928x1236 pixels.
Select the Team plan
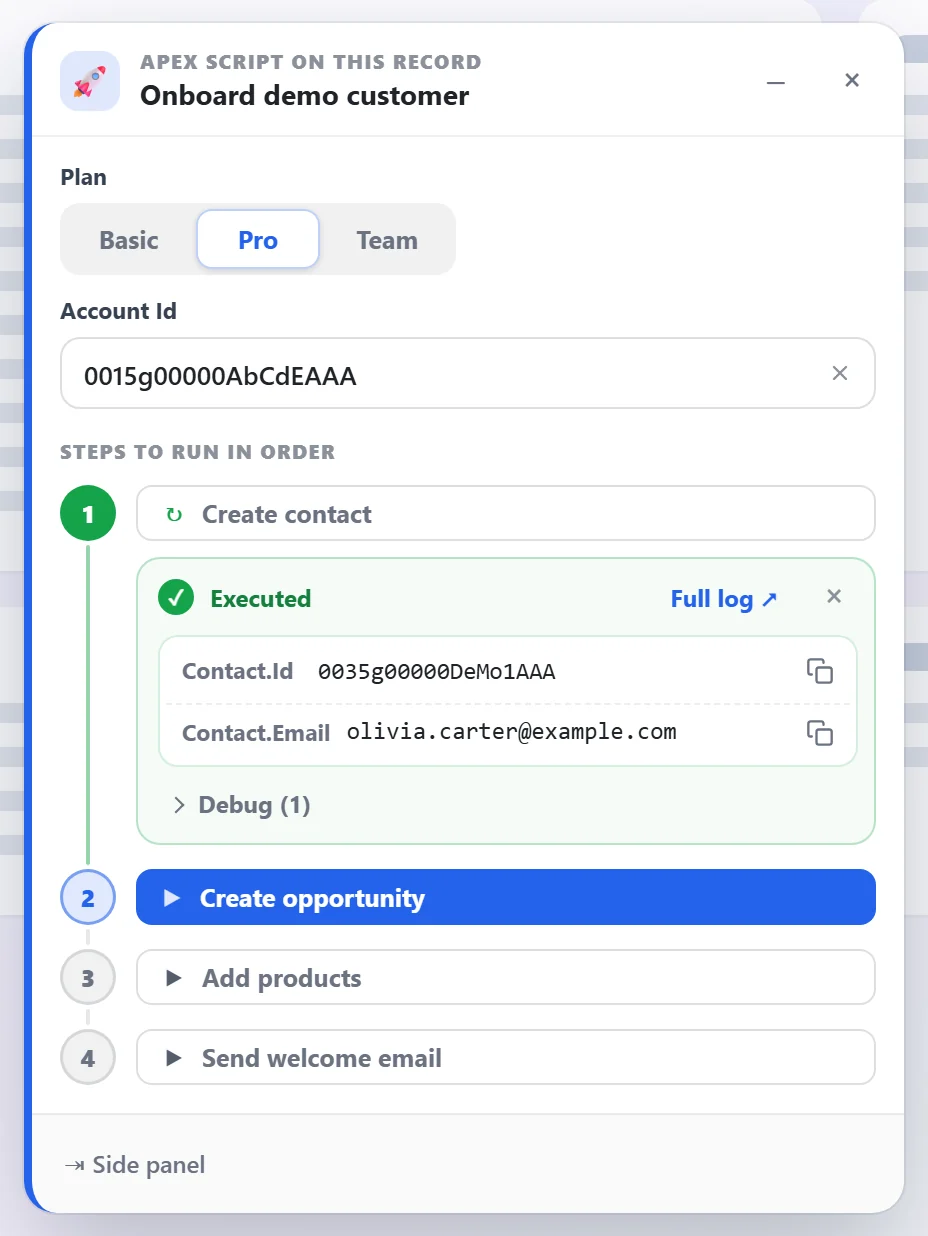tap(387, 240)
